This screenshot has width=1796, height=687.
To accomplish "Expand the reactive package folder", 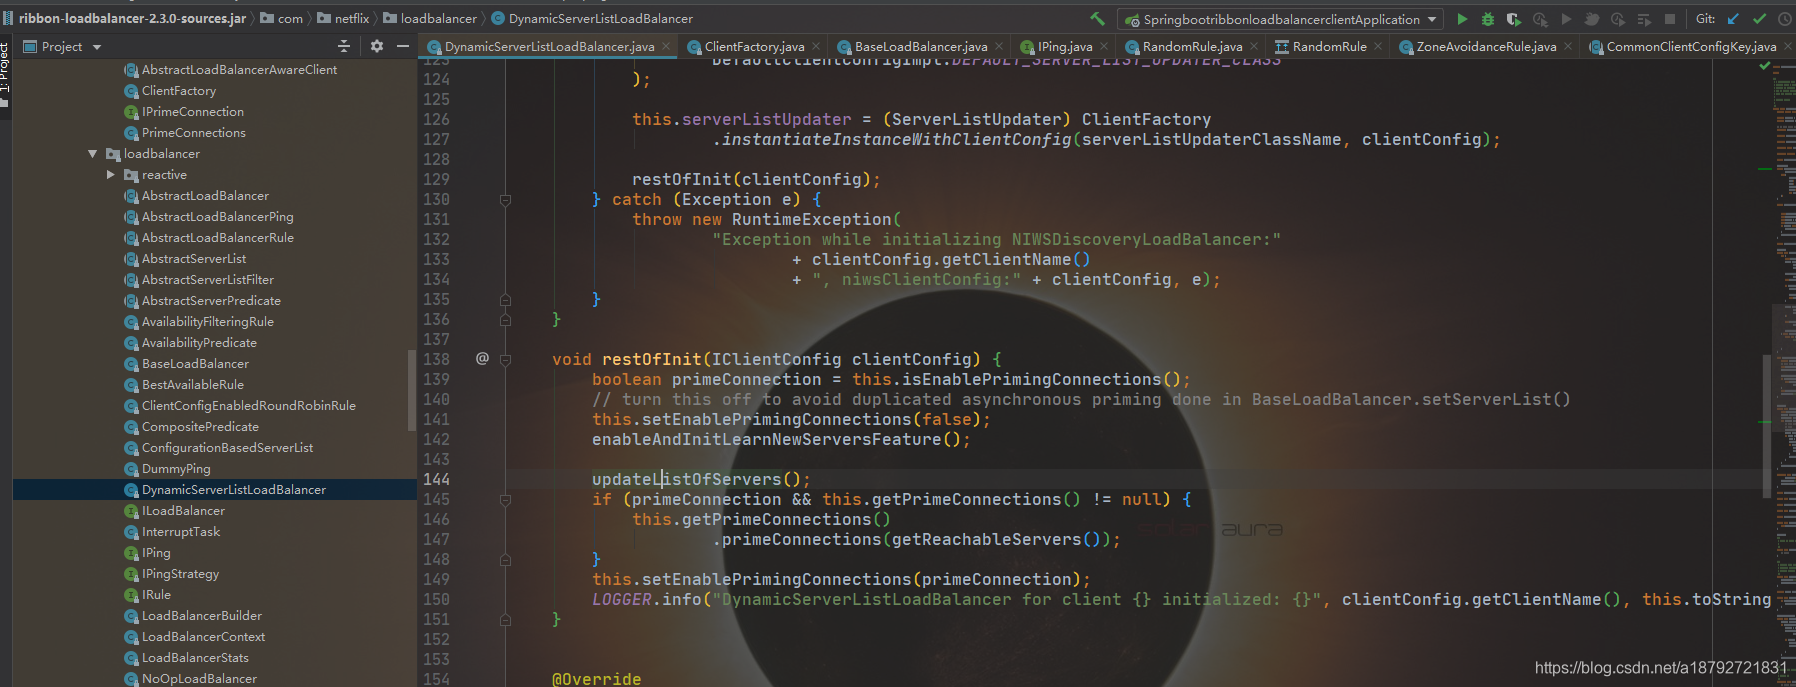I will pyautogui.click(x=111, y=175).
